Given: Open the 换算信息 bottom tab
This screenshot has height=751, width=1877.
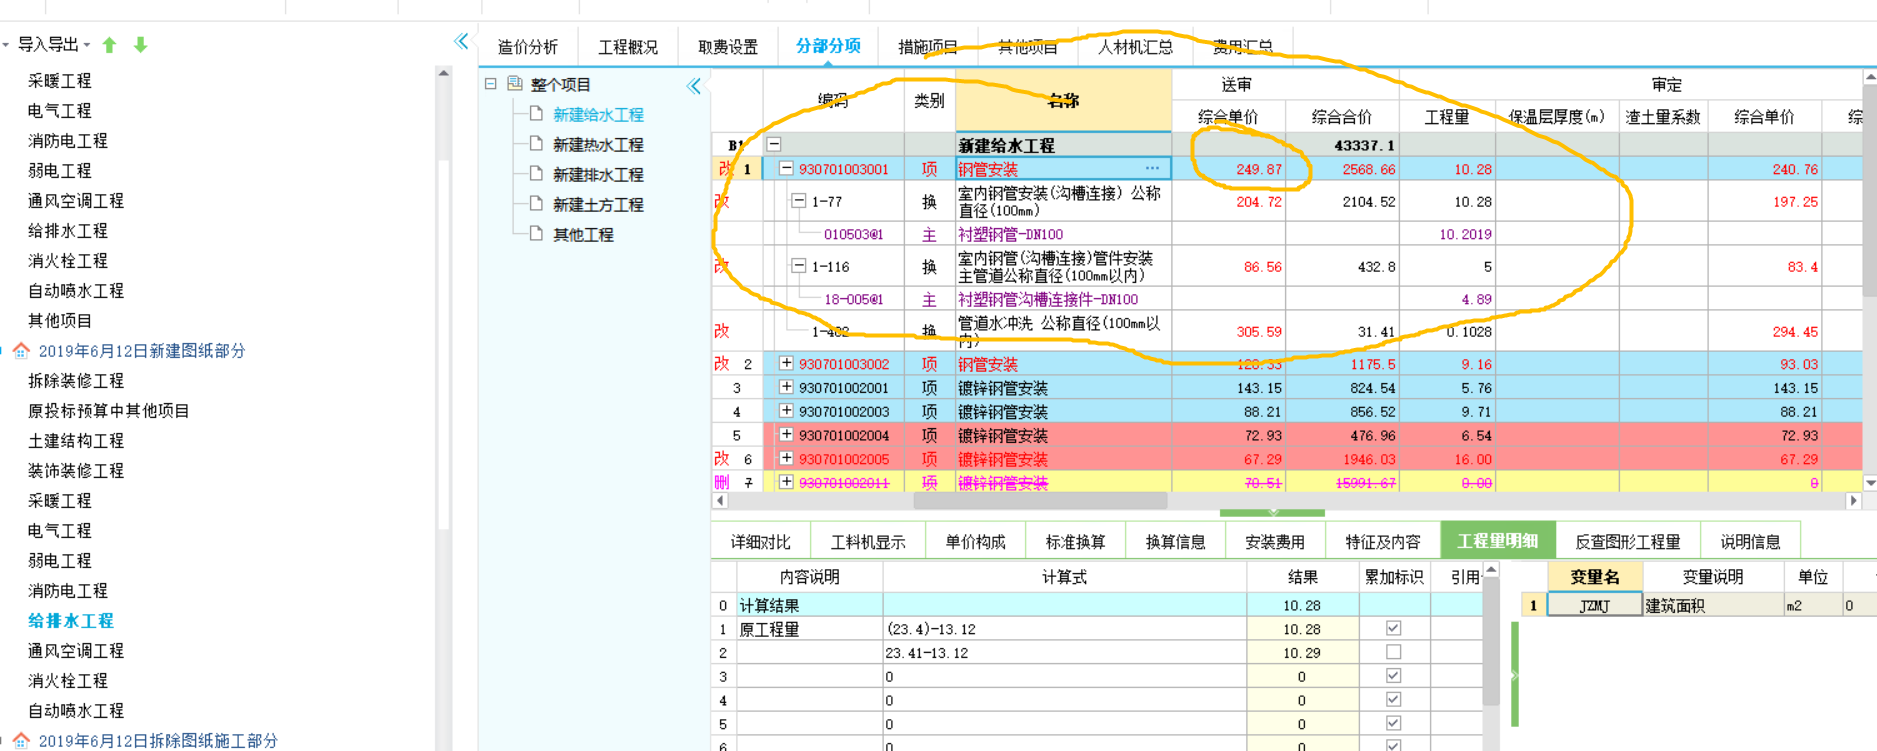Looking at the screenshot, I should click(x=1175, y=542).
